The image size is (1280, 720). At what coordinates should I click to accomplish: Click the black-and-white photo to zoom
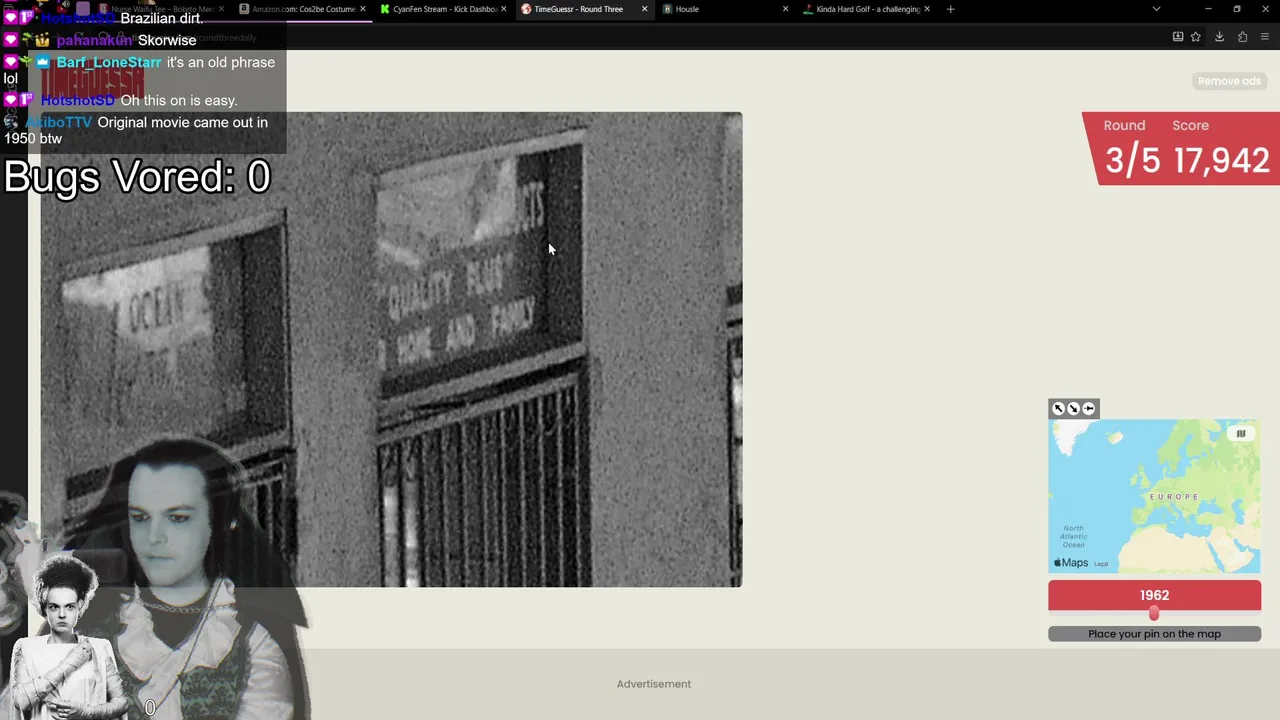coord(391,349)
